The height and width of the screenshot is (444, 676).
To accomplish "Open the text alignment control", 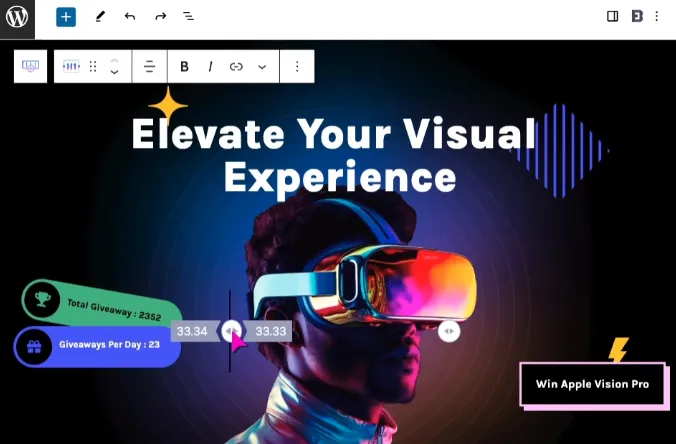I will tap(149, 66).
